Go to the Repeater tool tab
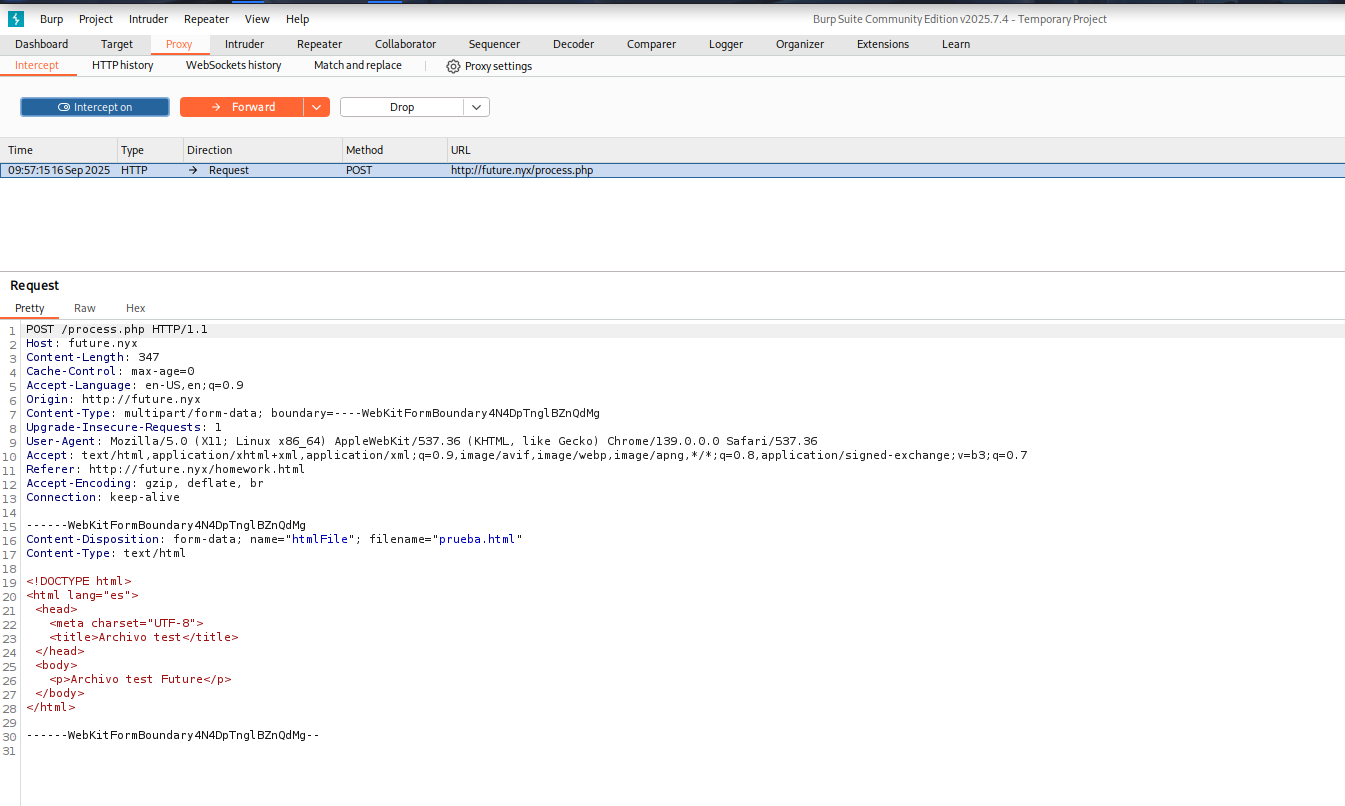This screenshot has height=806, width=1345. click(x=319, y=44)
